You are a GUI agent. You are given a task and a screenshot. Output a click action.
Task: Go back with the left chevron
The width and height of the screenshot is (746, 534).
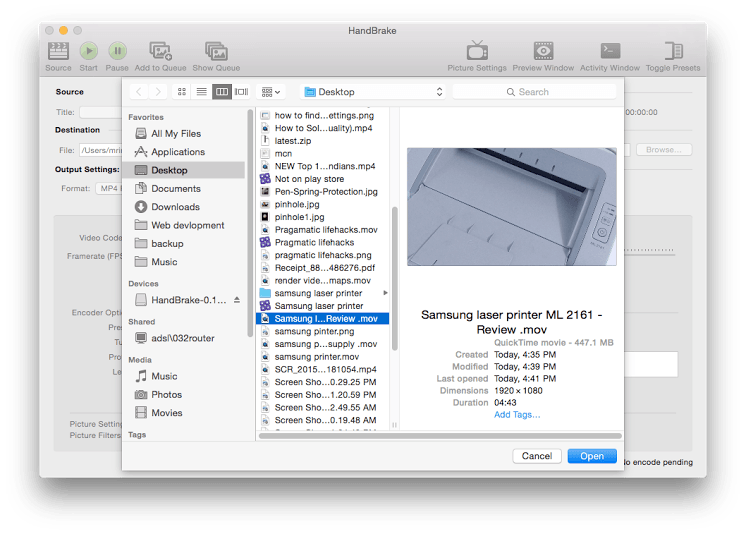[138, 92]
